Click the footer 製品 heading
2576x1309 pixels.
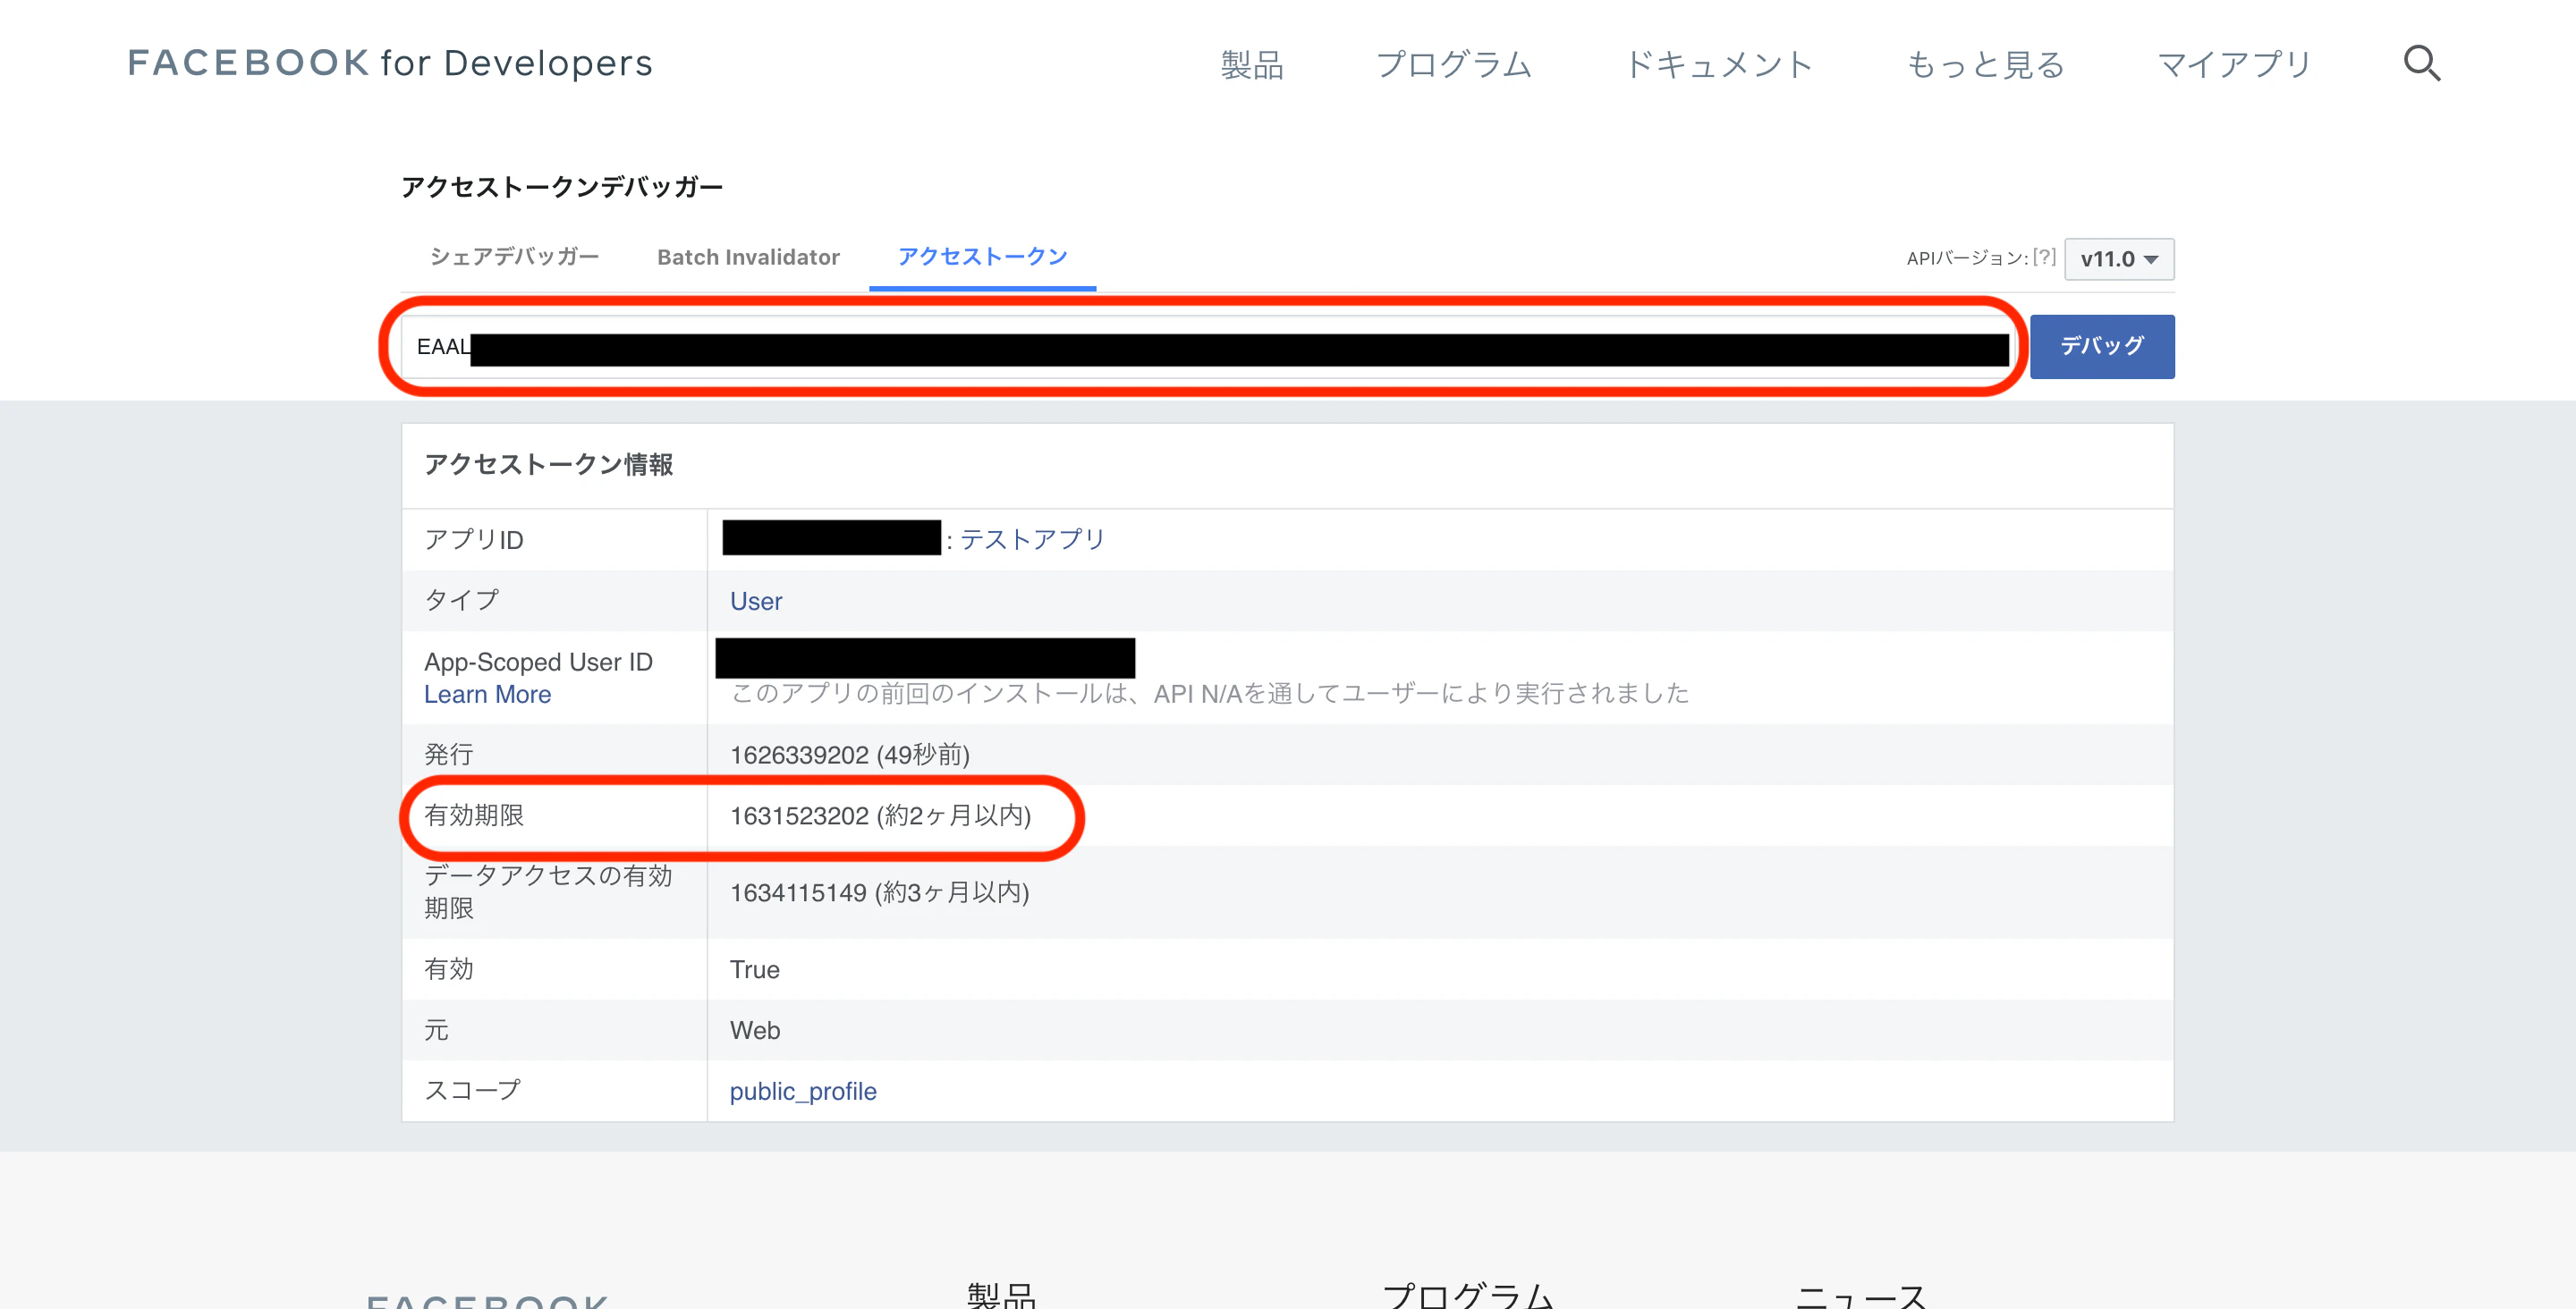pyautogui.click(x=1001, y=1294)
